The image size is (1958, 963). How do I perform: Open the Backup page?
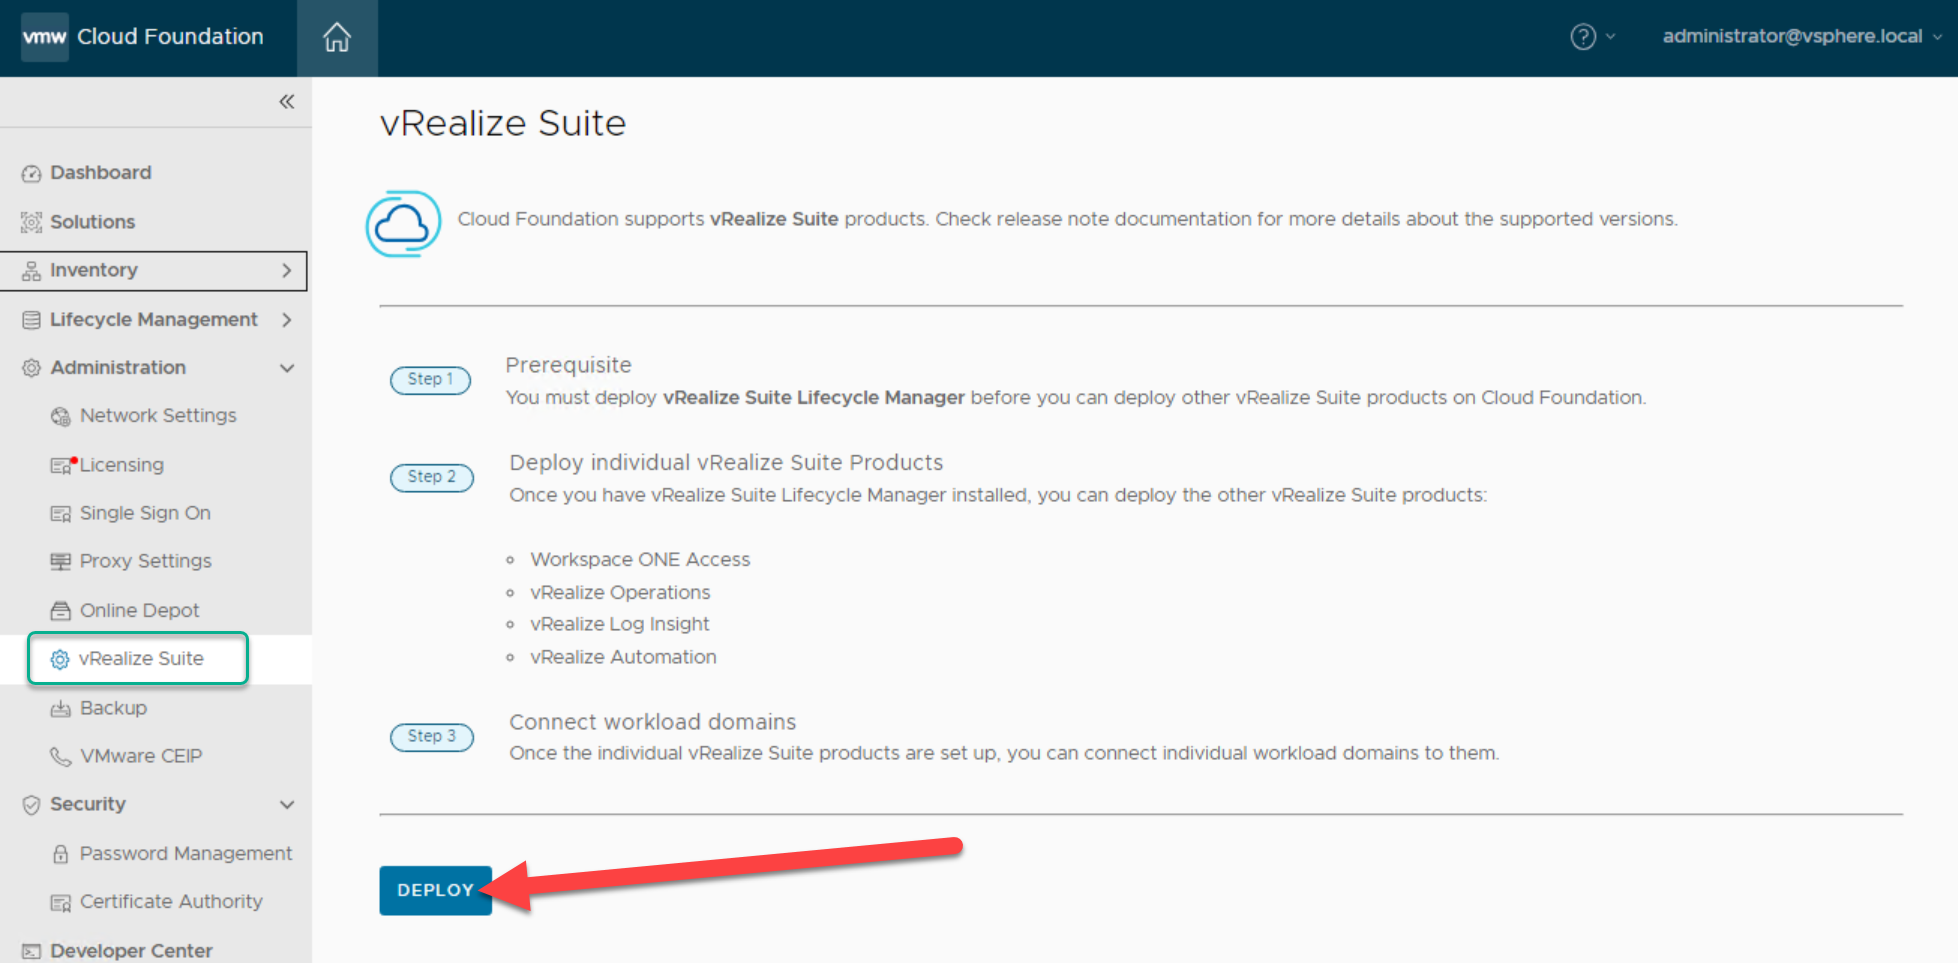coord(113,708)
